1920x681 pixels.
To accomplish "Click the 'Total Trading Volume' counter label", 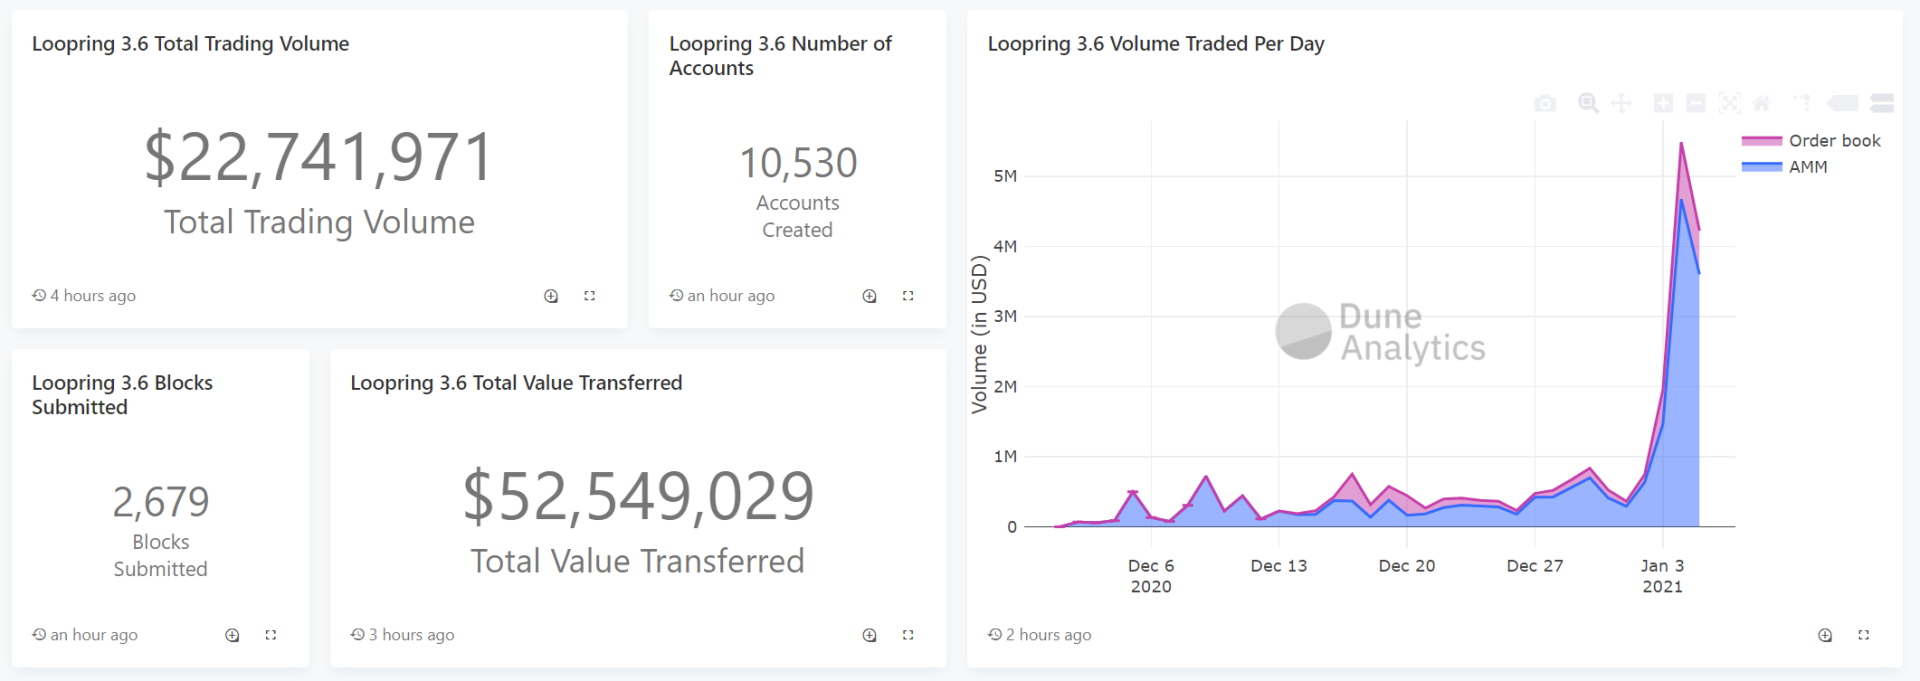I will tap(319, 222).
